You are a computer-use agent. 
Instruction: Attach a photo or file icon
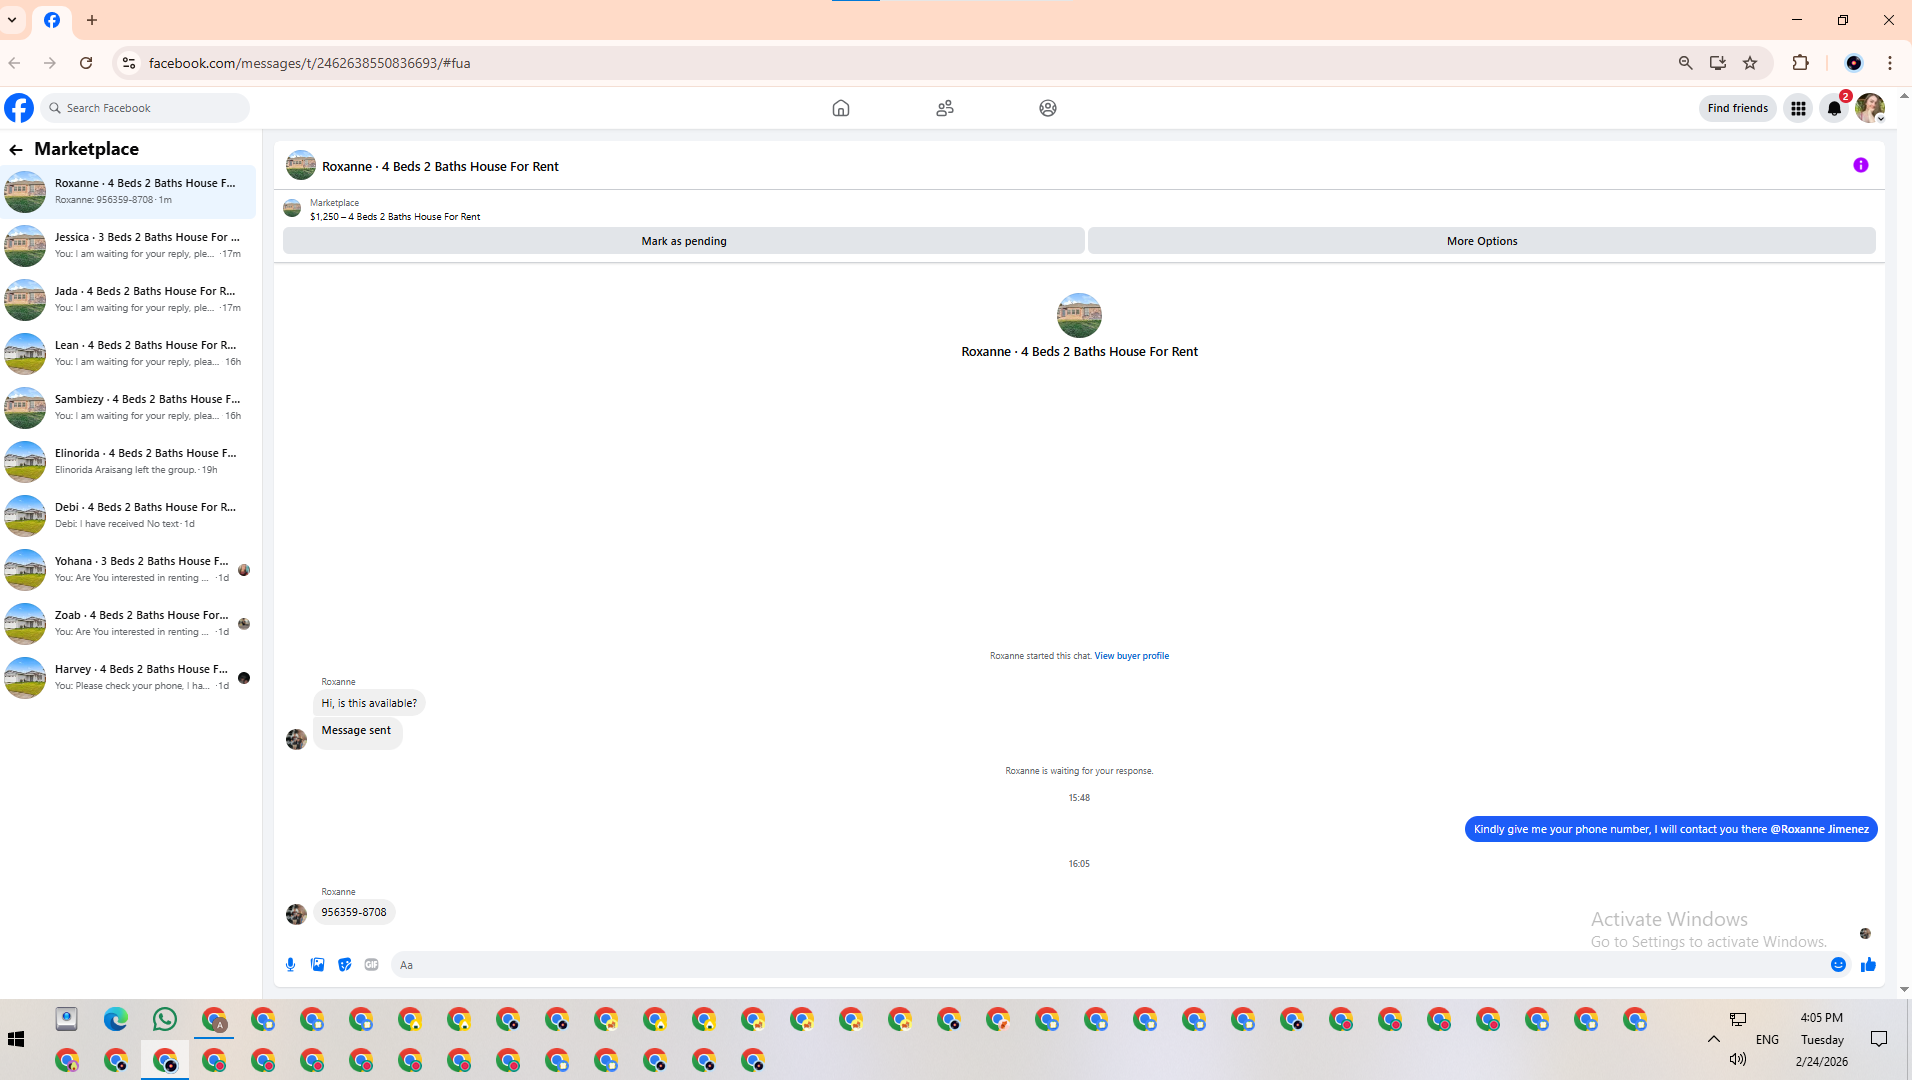[x=318, y=965]
